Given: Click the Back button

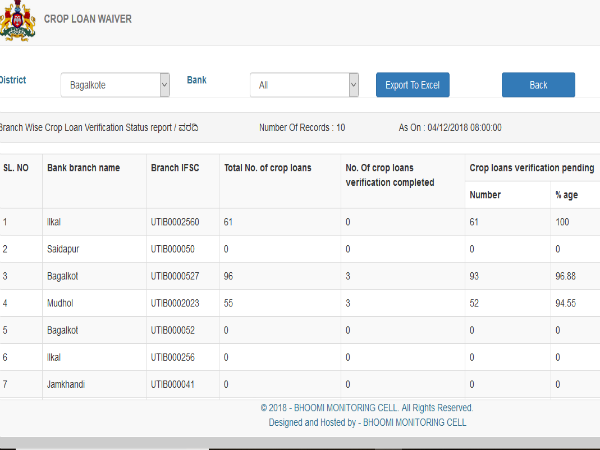Looking at the screenshot, I should pos(538,85).
